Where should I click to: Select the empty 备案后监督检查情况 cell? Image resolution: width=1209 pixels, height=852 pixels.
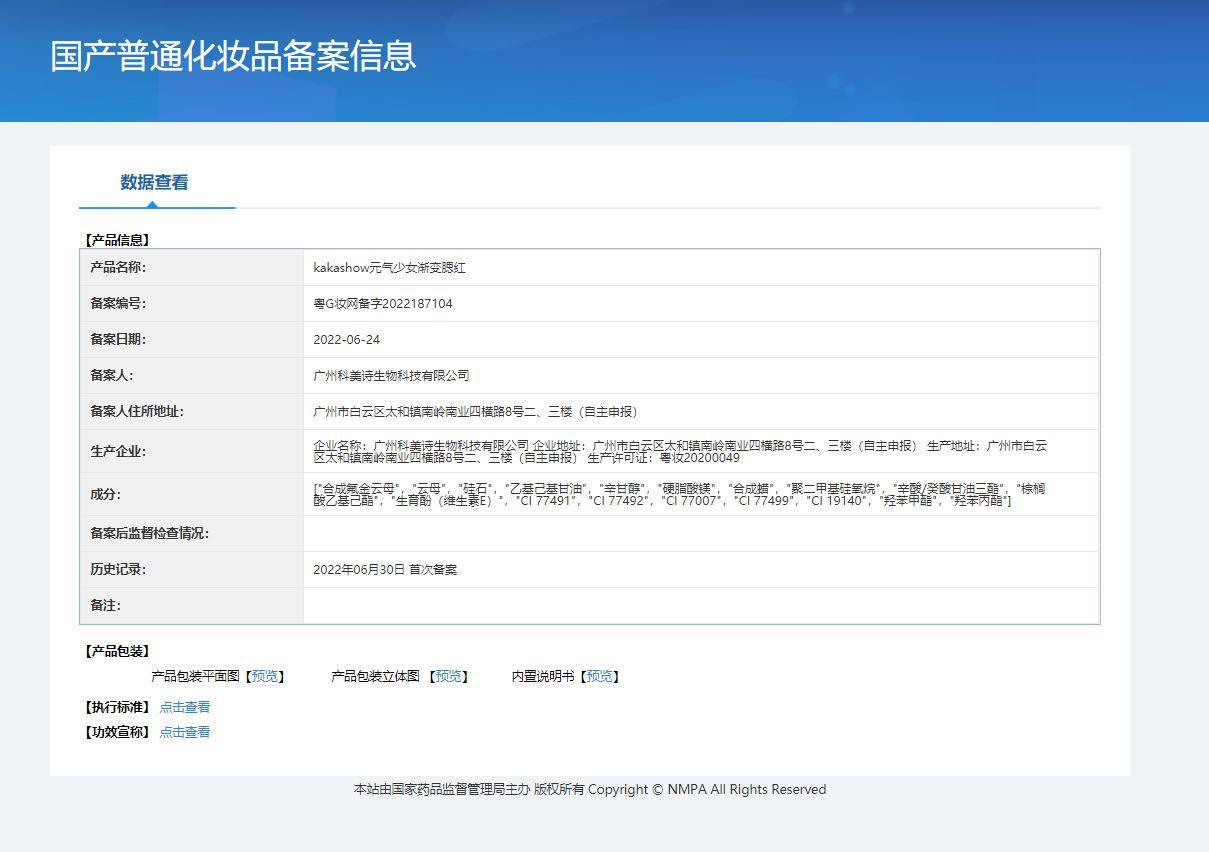click(701, 534)
